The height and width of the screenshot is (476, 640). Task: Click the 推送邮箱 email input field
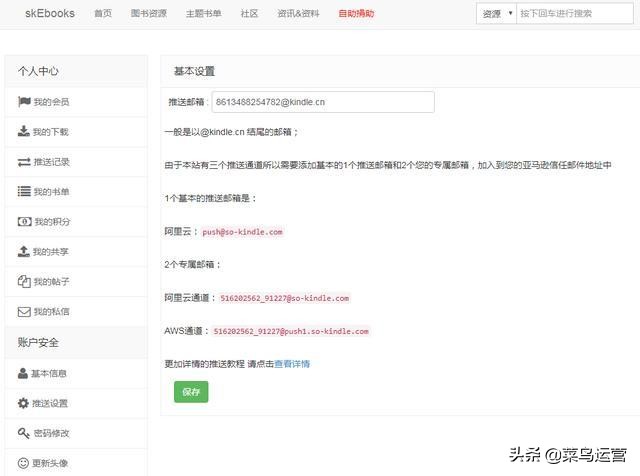coord(323,102)
